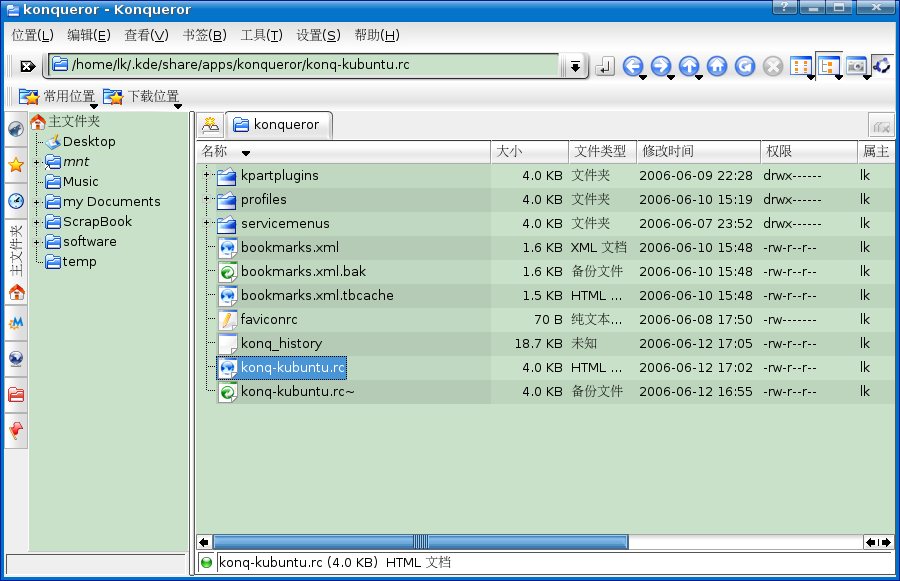
Task: Open the icon view mode dropdown arrow
Action: pos(810,77)
